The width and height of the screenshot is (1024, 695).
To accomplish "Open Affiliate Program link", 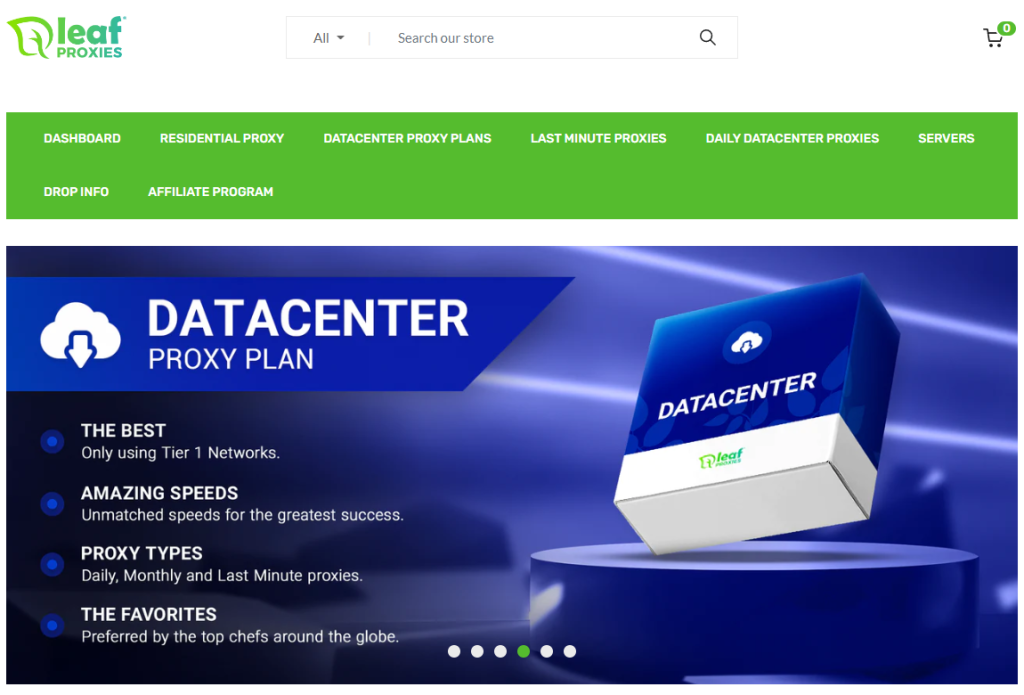I will click(x=210, y=192).
